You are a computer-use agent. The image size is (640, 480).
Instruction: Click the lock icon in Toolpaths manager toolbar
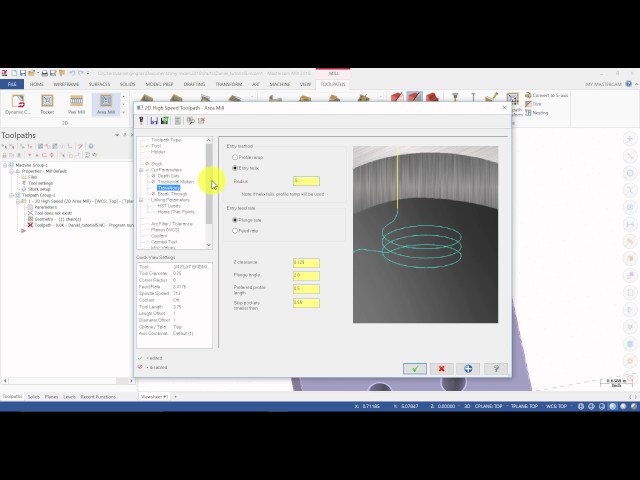click(4, 155)
